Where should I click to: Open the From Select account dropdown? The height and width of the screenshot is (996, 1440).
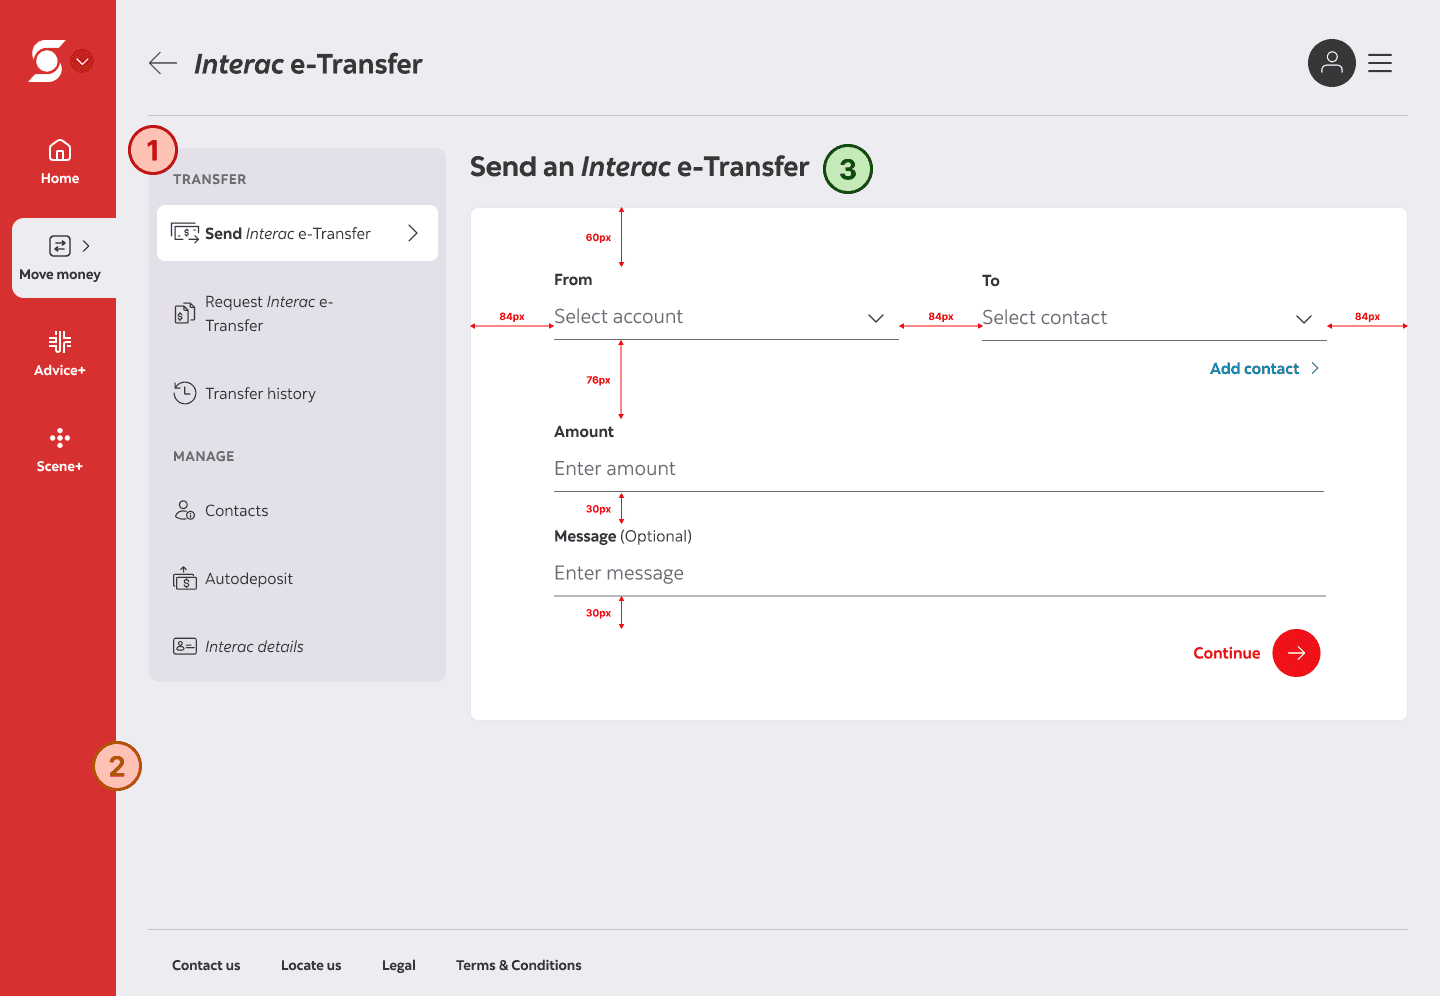coord(726,318)
